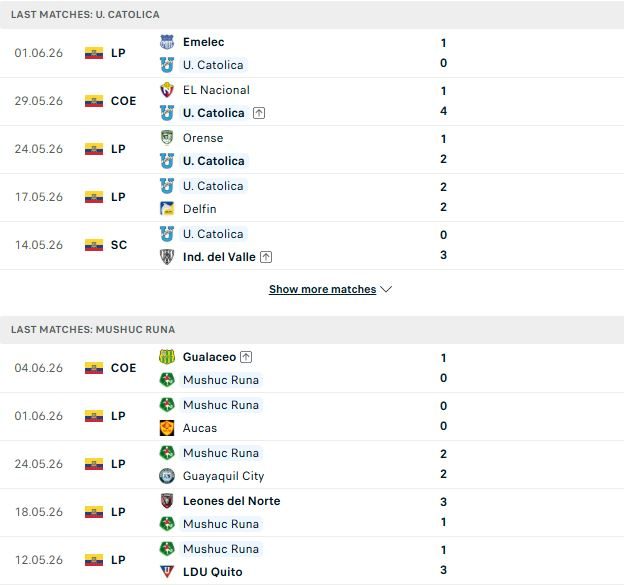Click advancement arrow icon next to Gualaceo
624x585 pixels.
pos(246,357)
